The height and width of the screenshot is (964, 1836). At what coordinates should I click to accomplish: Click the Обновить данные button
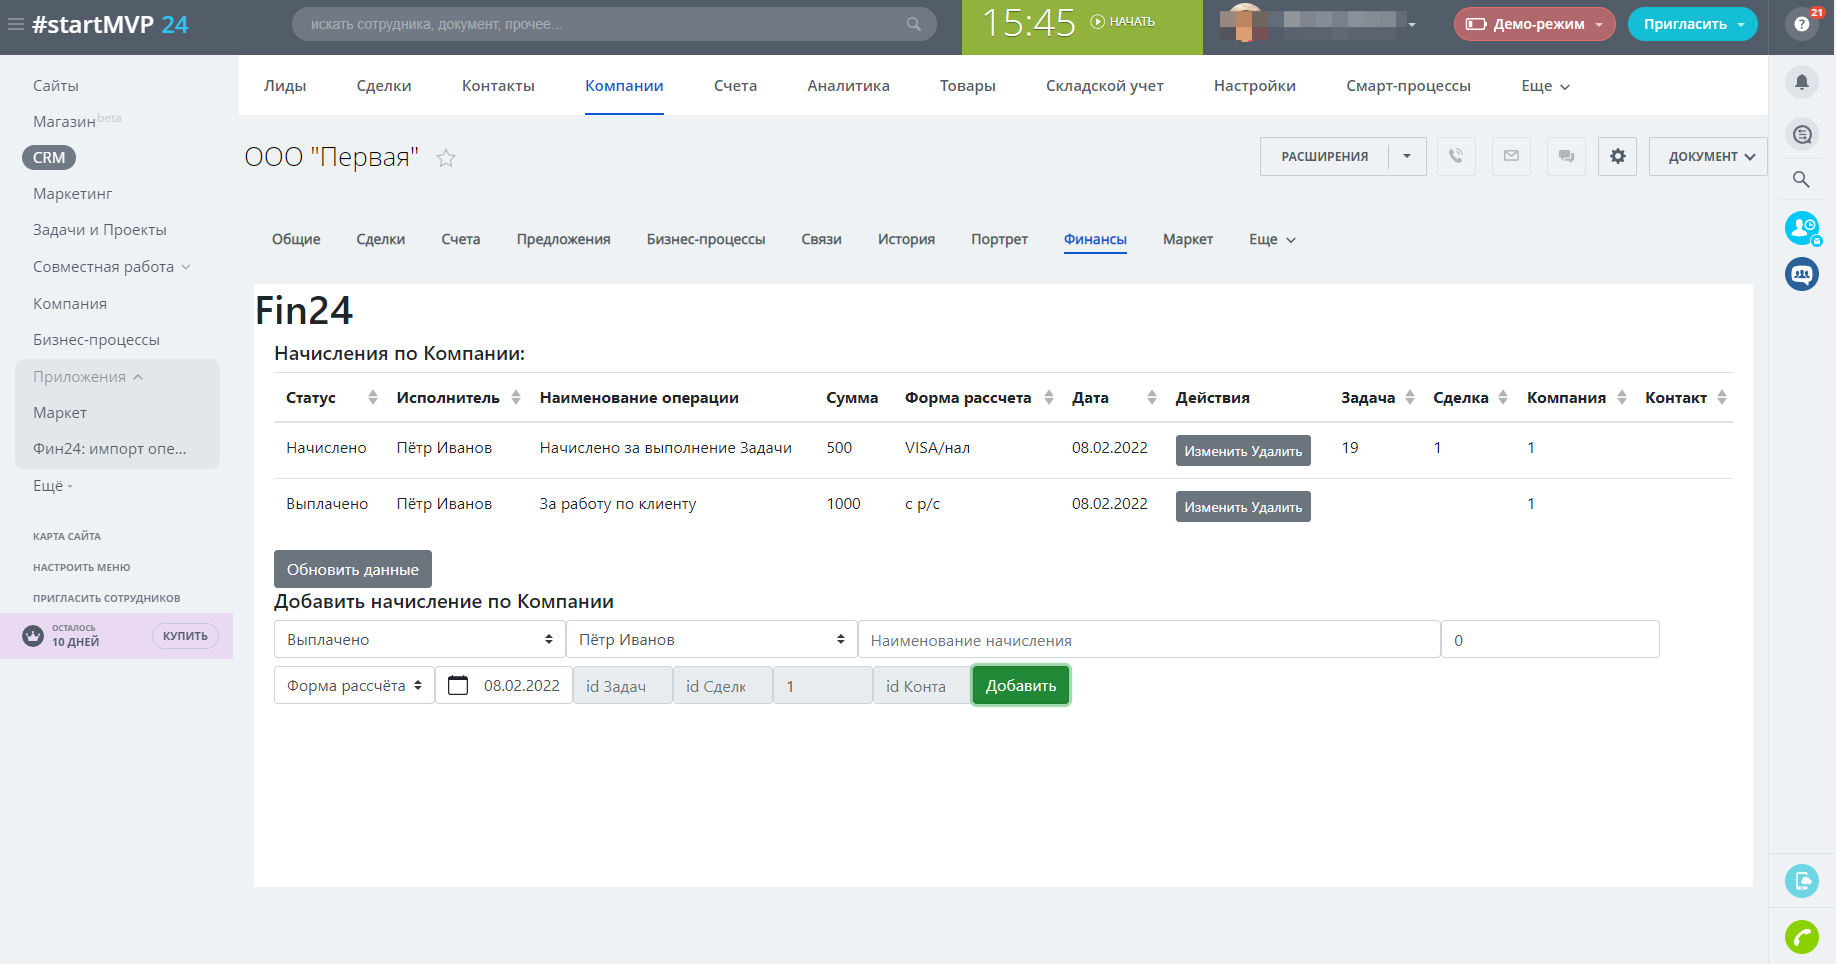352,569
